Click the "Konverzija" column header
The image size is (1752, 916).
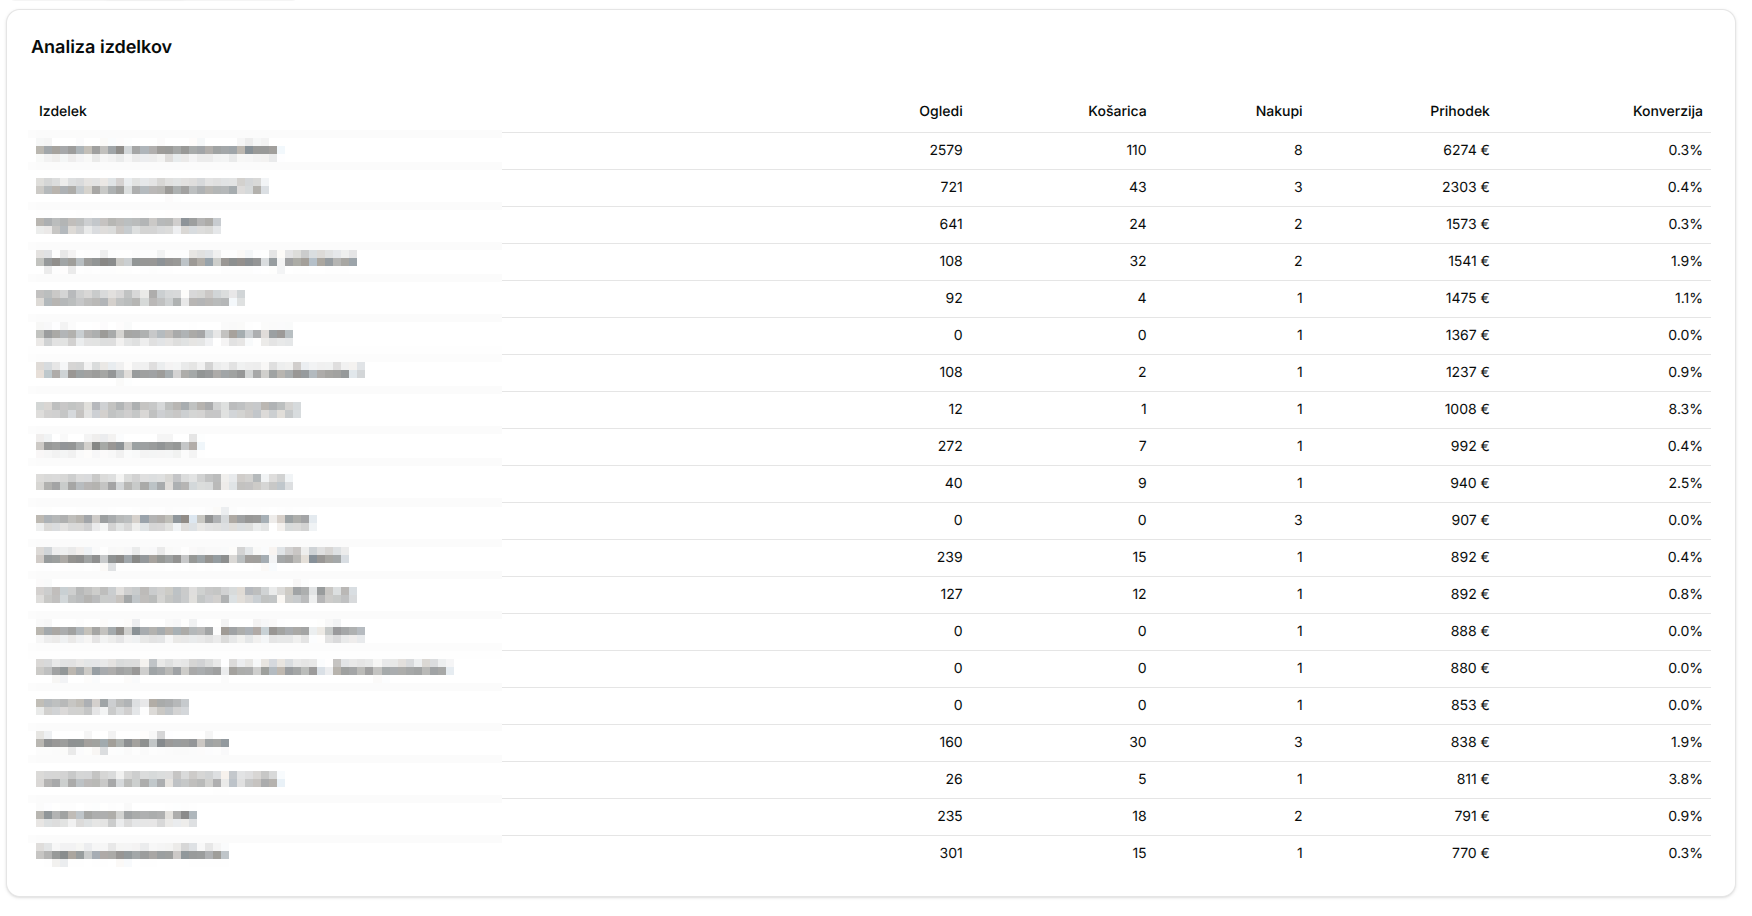coord(1667,111)
